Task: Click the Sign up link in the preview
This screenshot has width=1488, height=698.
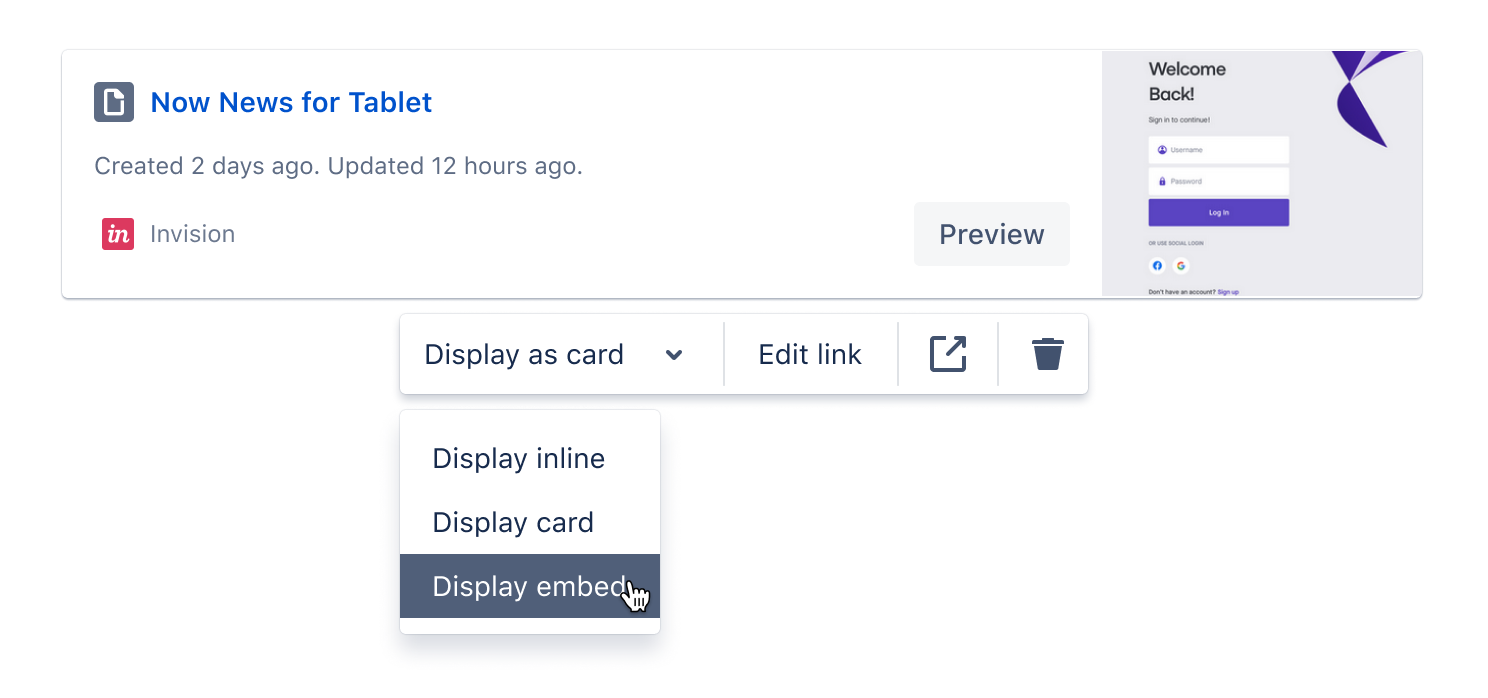Action: click(x=1229, y=291)
